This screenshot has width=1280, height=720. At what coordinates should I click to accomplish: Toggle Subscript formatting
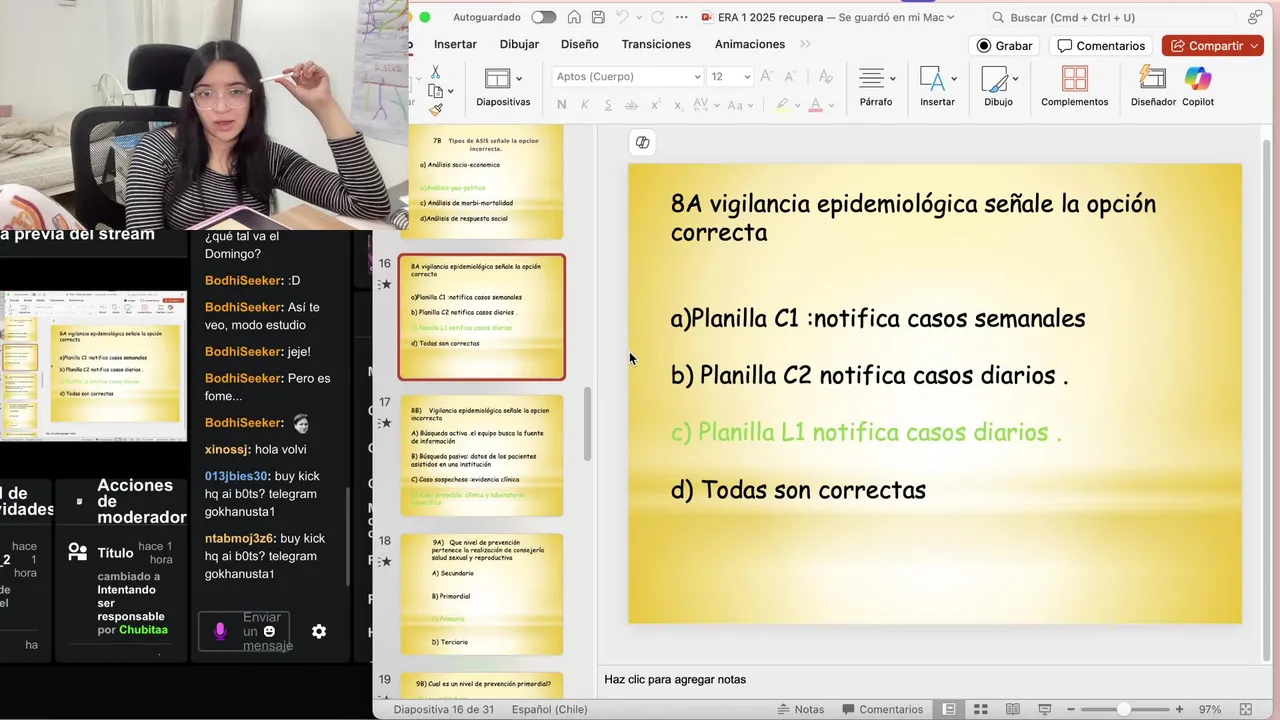tap(679, 105)
